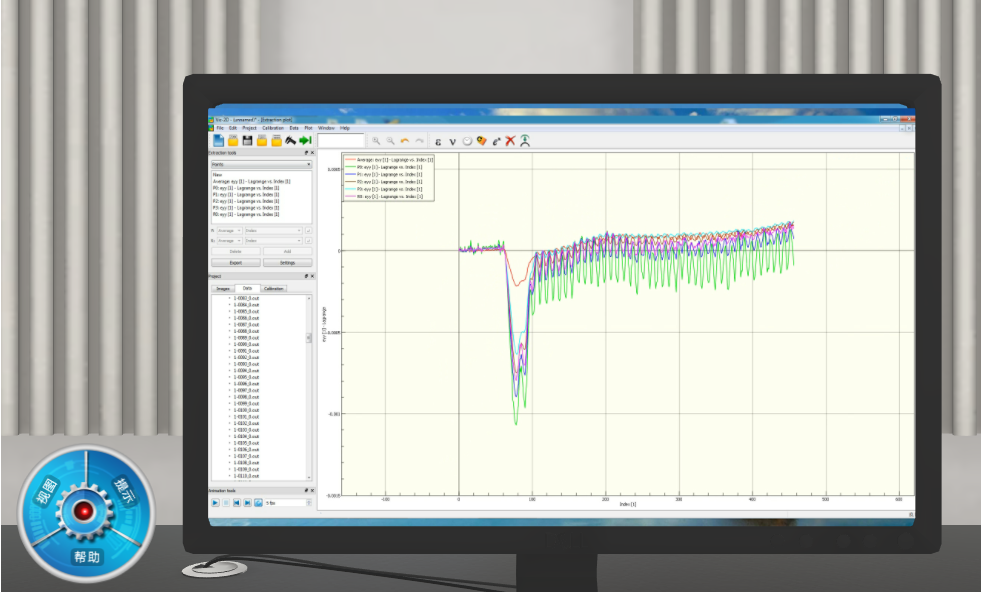Toggle the loop animation button
Viewport: 982px width, 592px height.
coord(258,503)
